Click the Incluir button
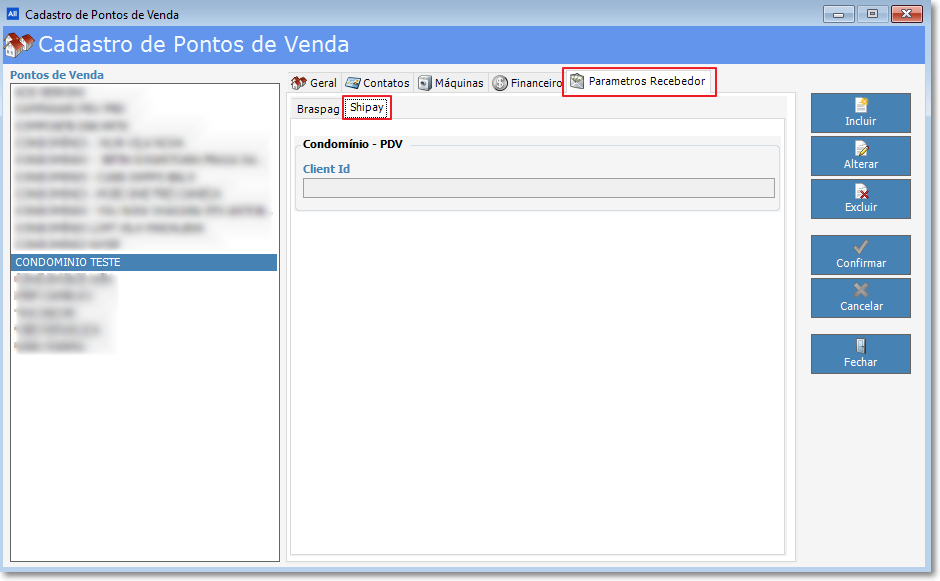This screenshot has height=581, width=940. point(860,112)
